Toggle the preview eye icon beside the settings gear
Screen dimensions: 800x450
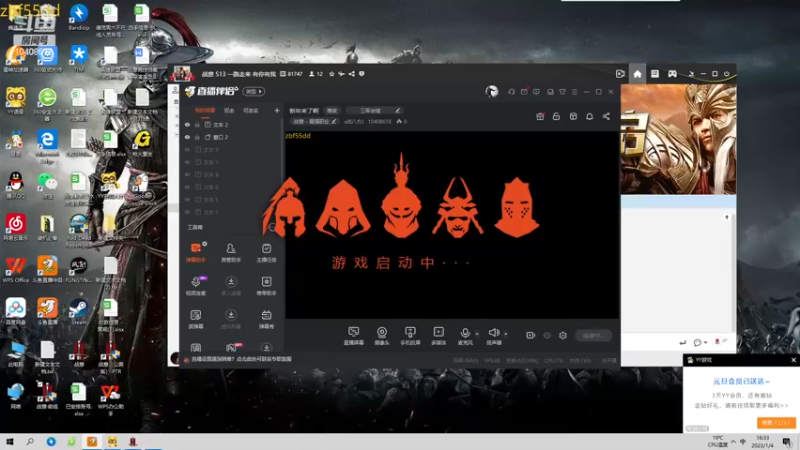pos(547,335)
